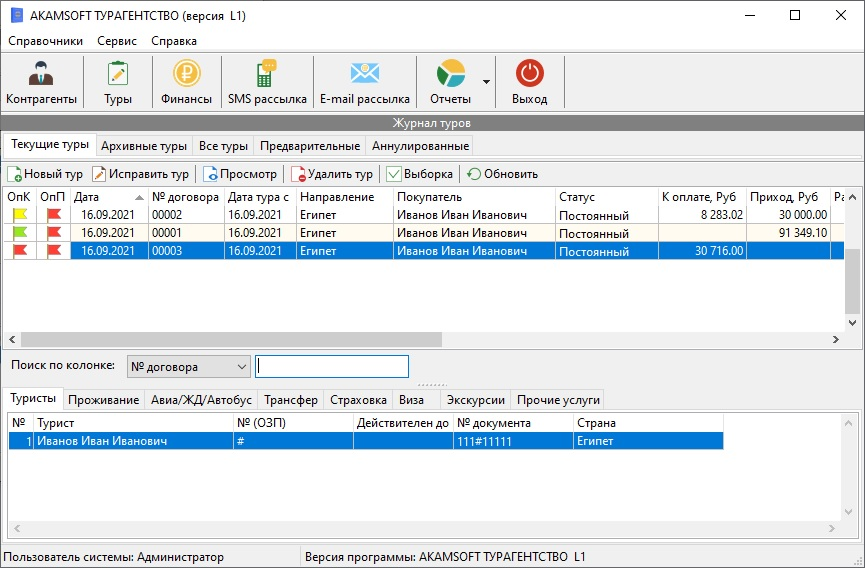Click Удалить тур in toolbar

pos(332,174)
